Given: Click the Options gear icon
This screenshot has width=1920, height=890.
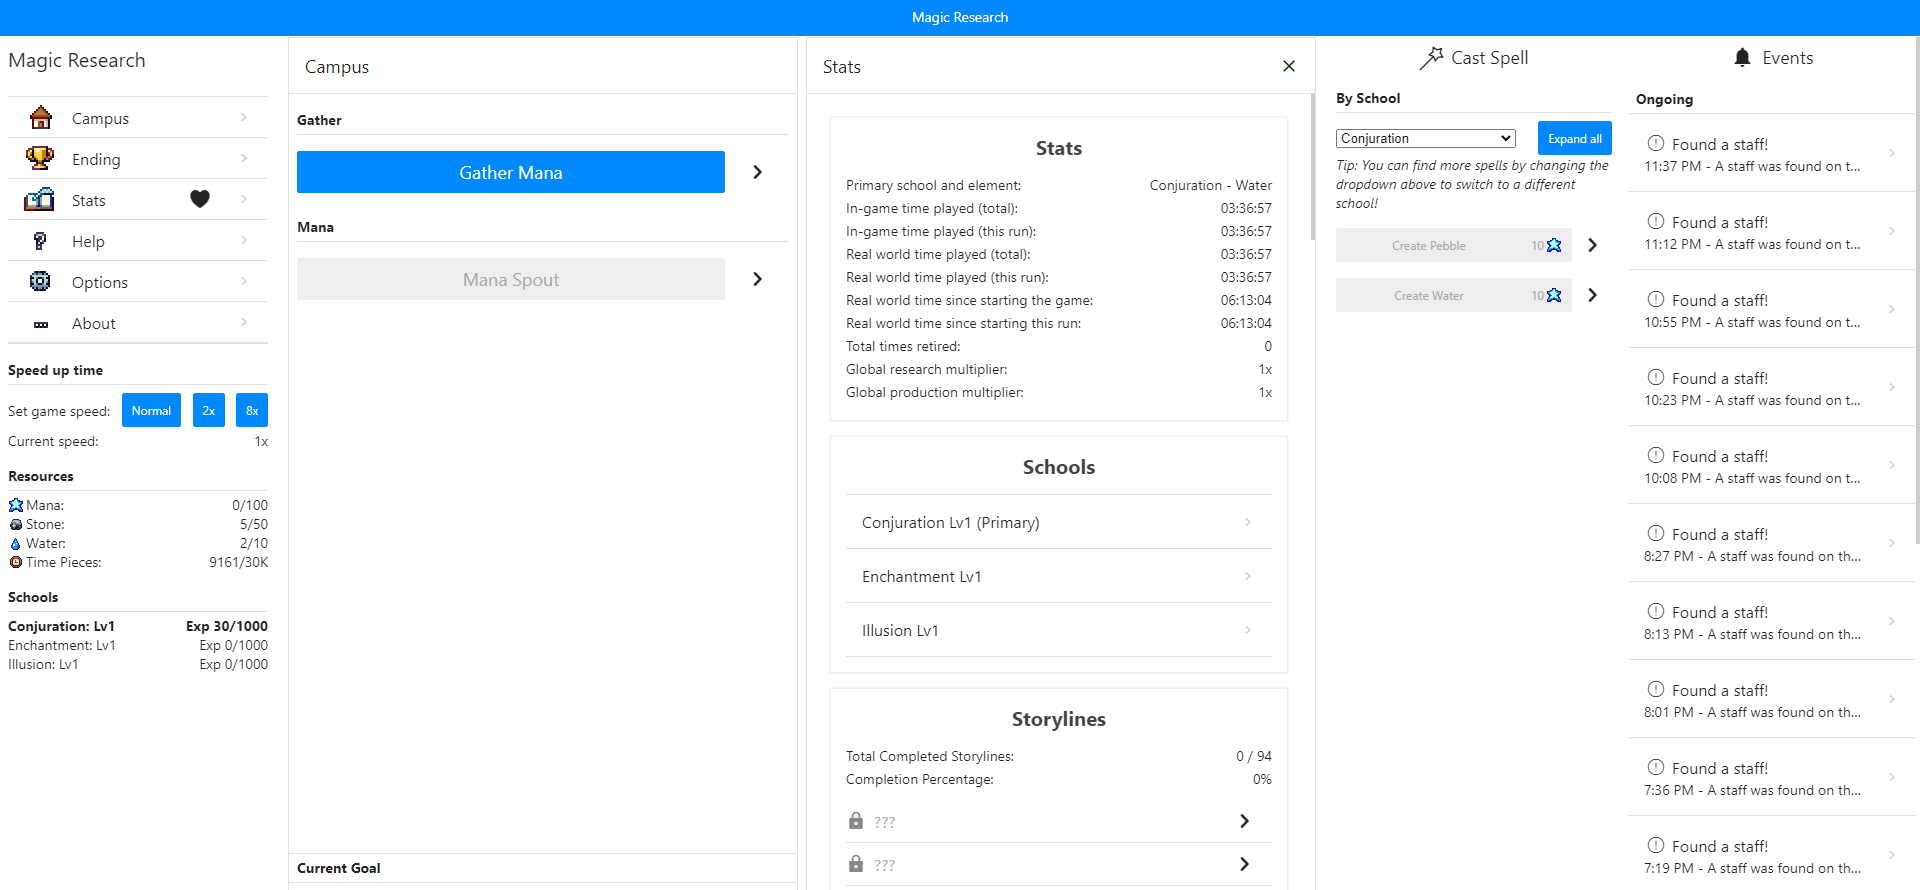Looking at the screenshot, I should pos(40,282).
